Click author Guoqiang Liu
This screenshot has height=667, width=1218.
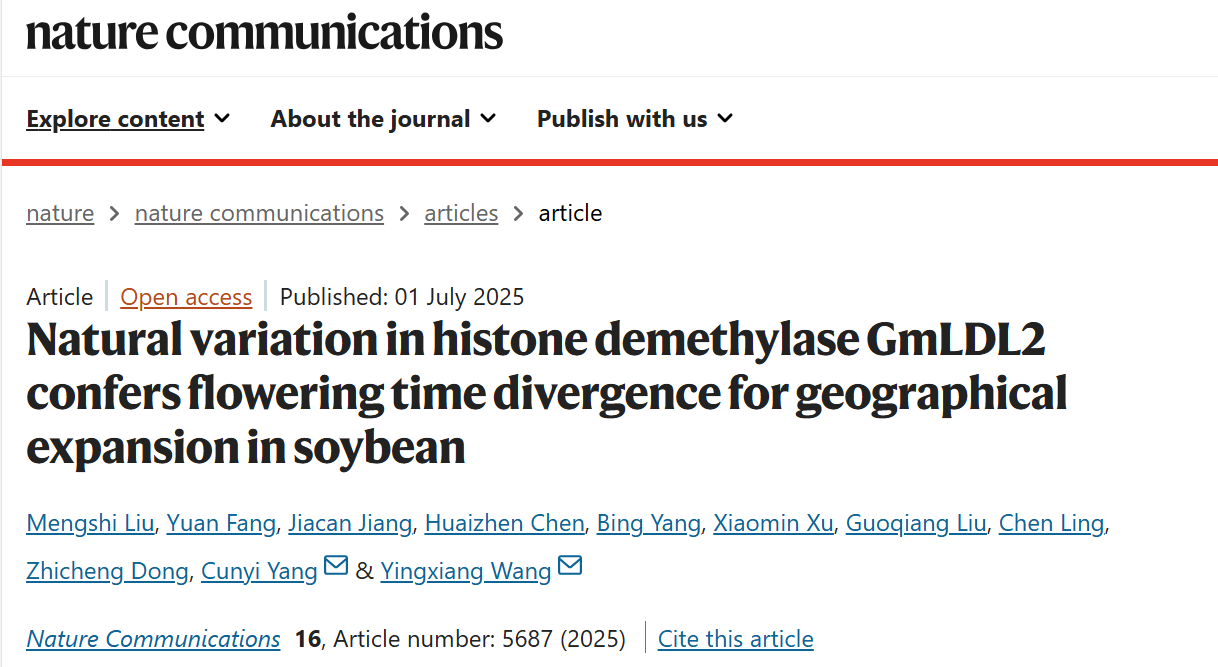pyautogui.click(x=915, y=523)
